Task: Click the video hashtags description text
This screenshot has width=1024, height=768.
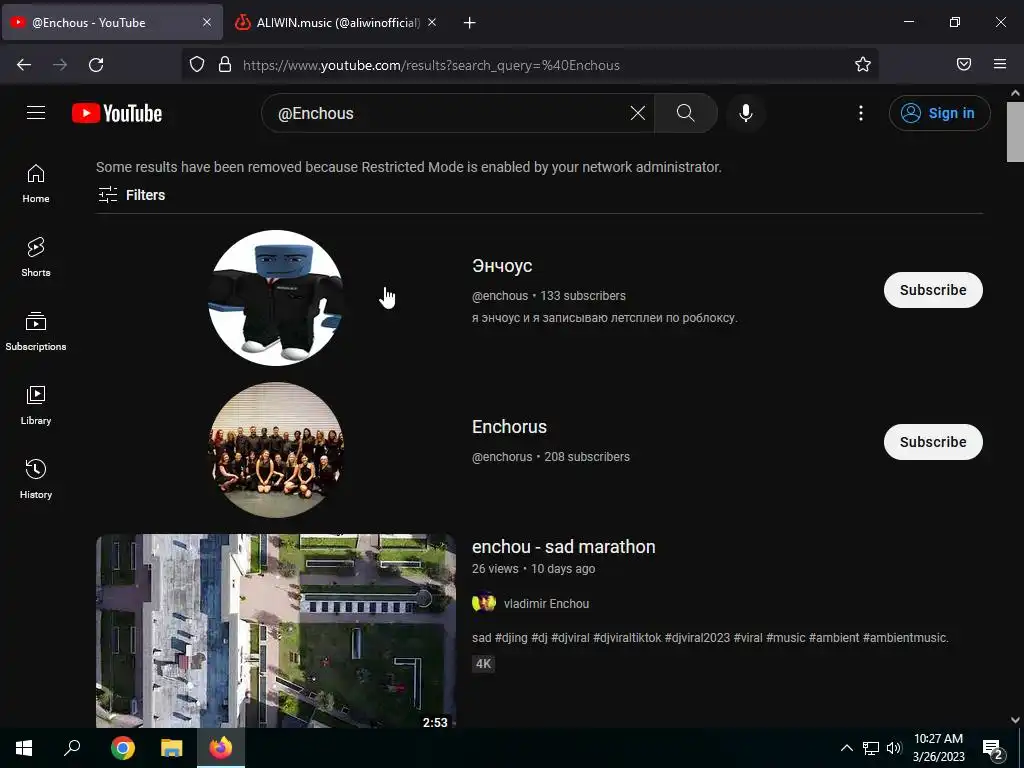Action: (x=710, y=637)
